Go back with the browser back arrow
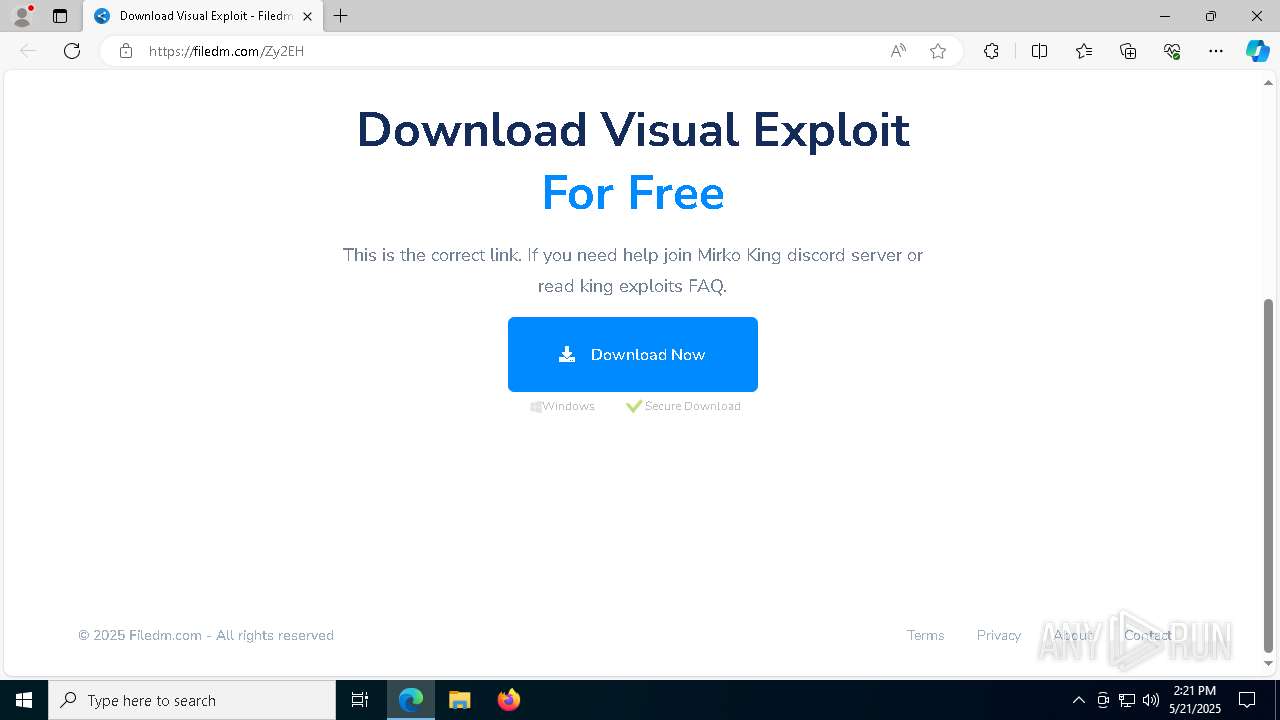Screen dimensions: 1280x720 pyautogui.click(x=28, y=51)
